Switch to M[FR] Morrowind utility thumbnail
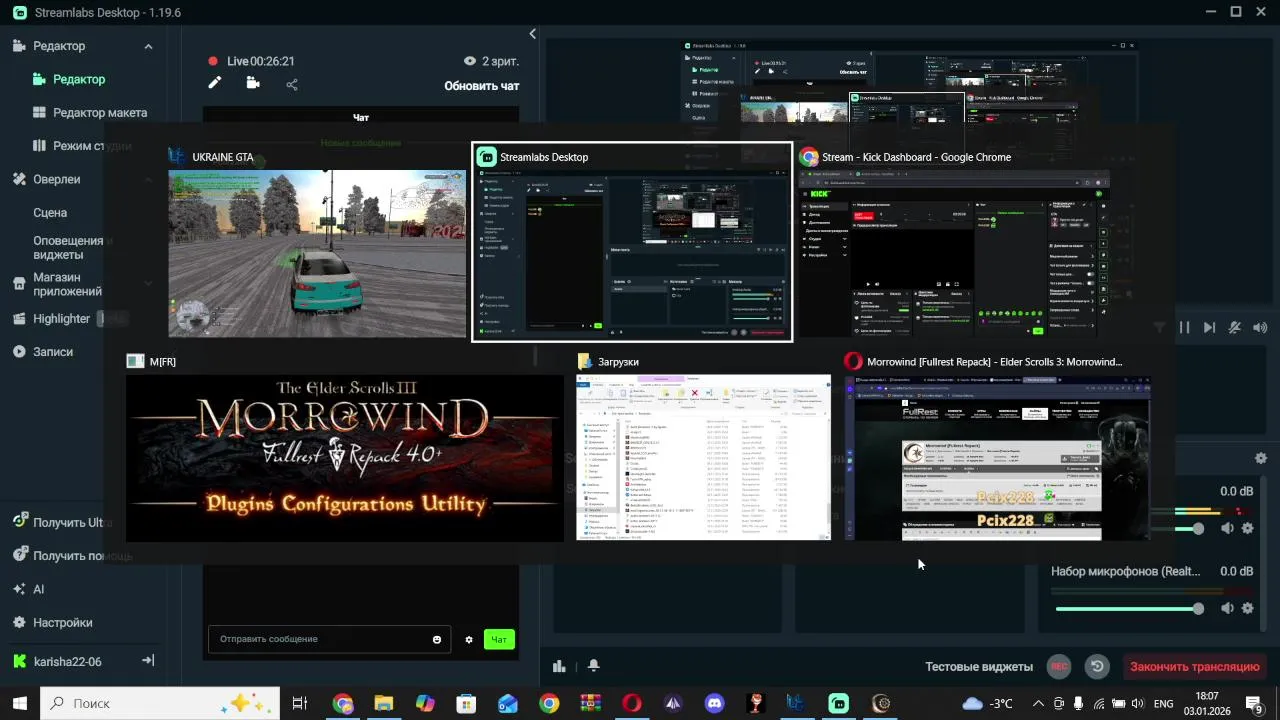 coord(345,458)
